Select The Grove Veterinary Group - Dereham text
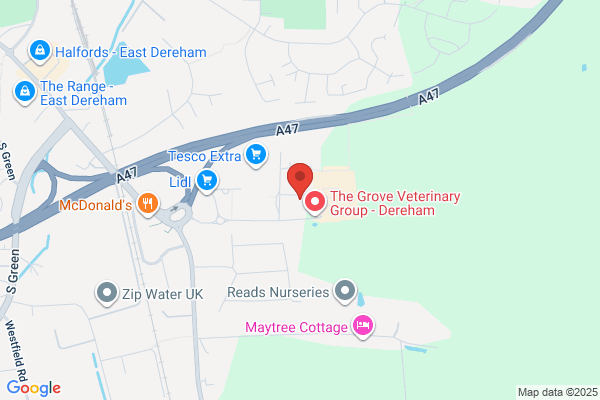 (395, 203)
